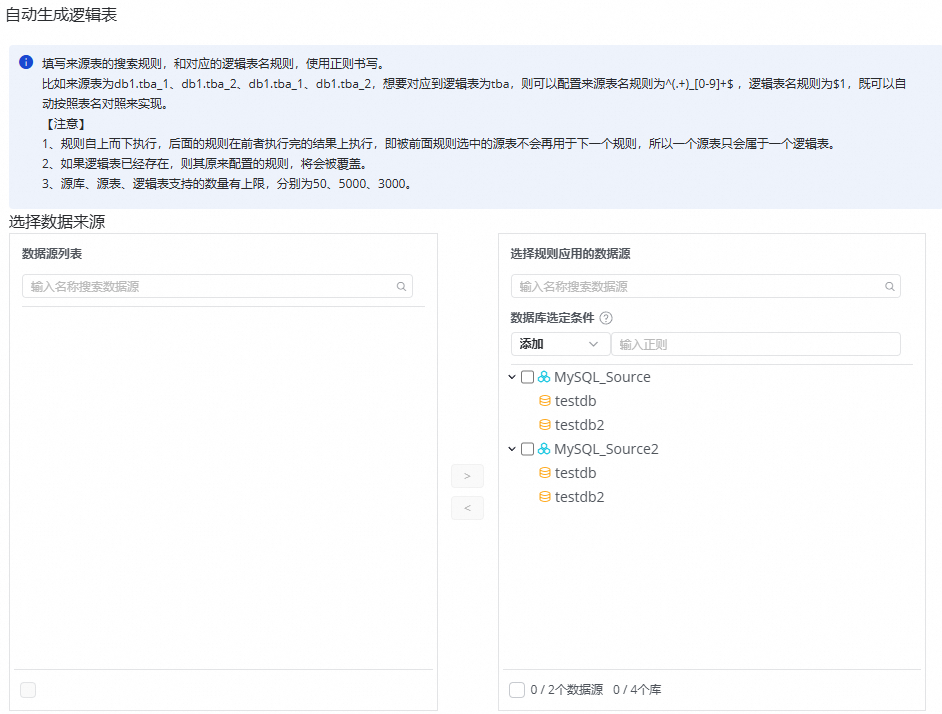Image resolution: width=942 pixels, height=714 pixels.
Task: Collapse the MySQL_Source tree node
Action: click(511, 377)
